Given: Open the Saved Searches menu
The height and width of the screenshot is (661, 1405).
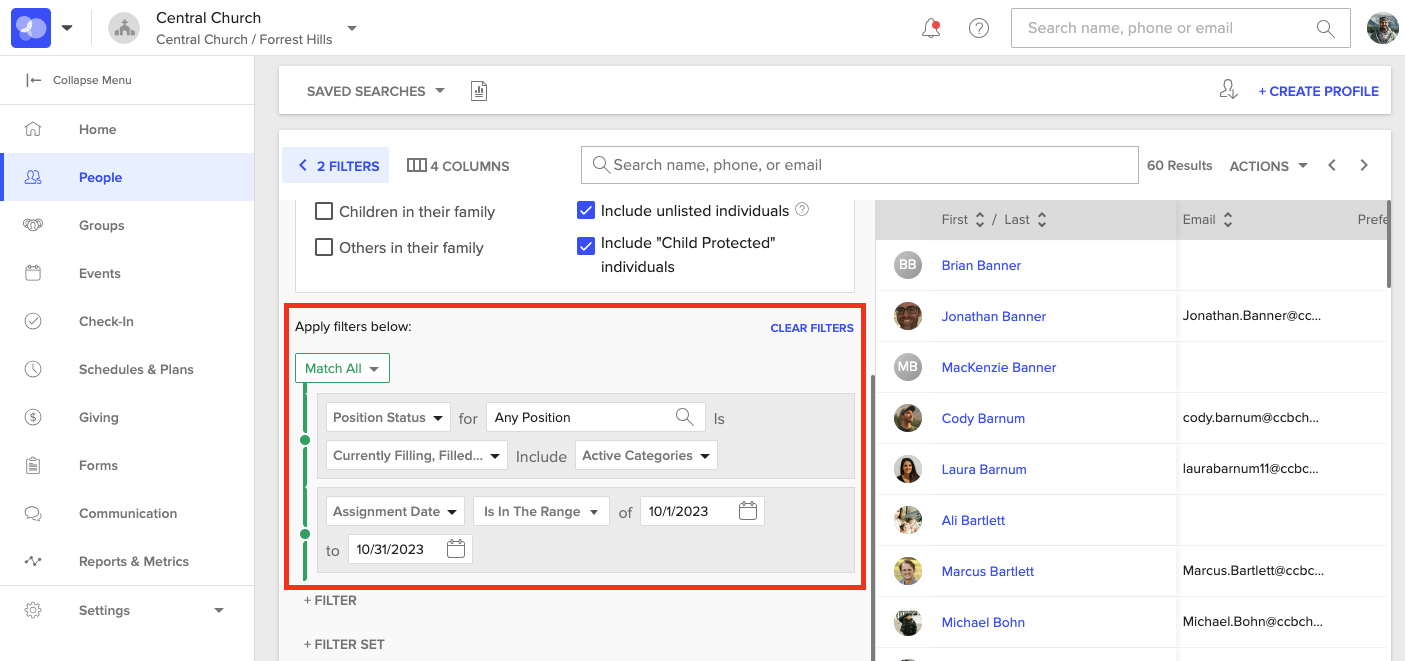Looking at the screenshot, I should 373,90.
